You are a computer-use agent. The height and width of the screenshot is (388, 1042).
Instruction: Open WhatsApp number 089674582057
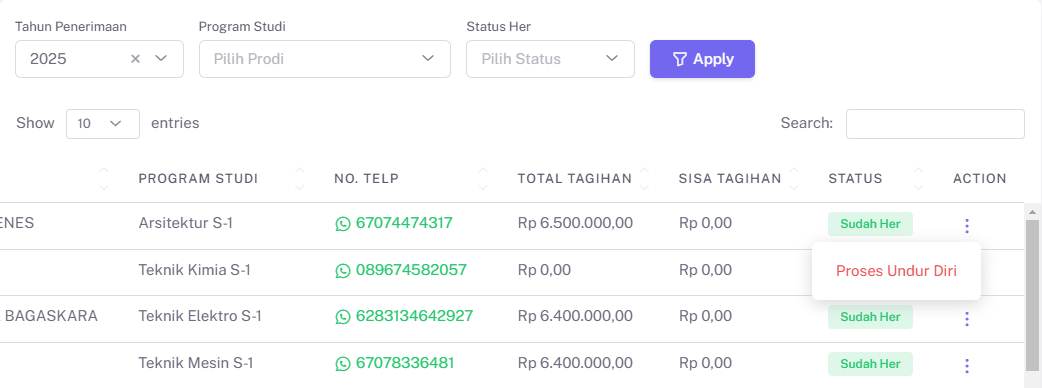coord(411,270)
